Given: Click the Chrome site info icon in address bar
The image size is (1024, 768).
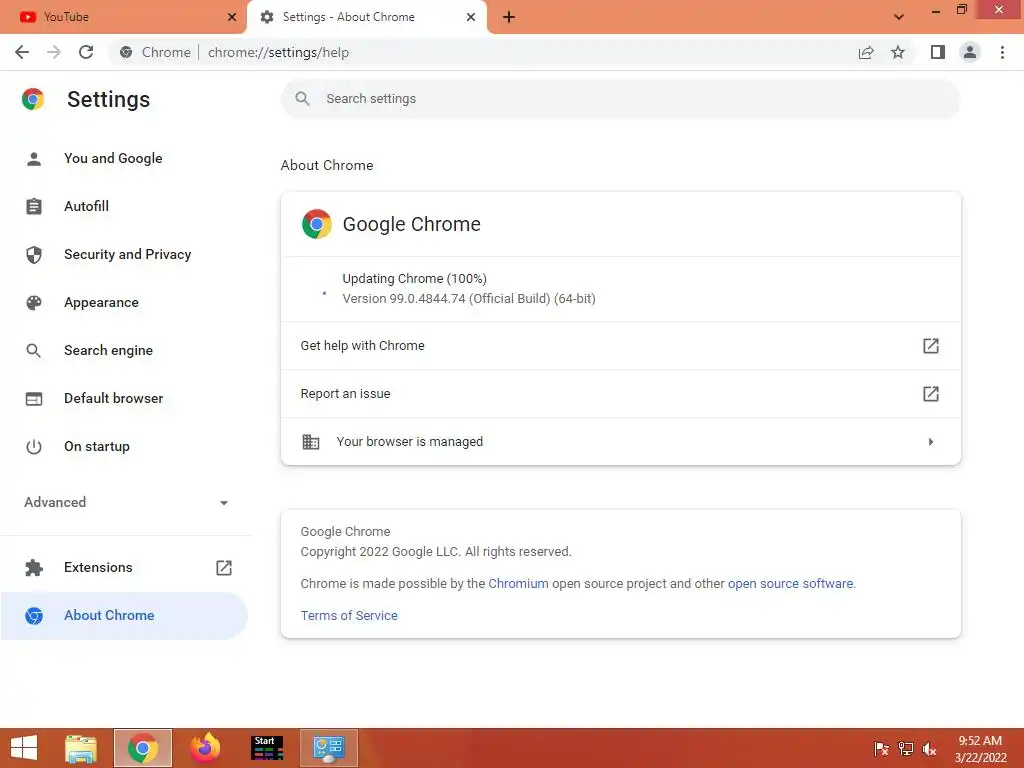Looking at the screenshot, I should click(126, 52).
